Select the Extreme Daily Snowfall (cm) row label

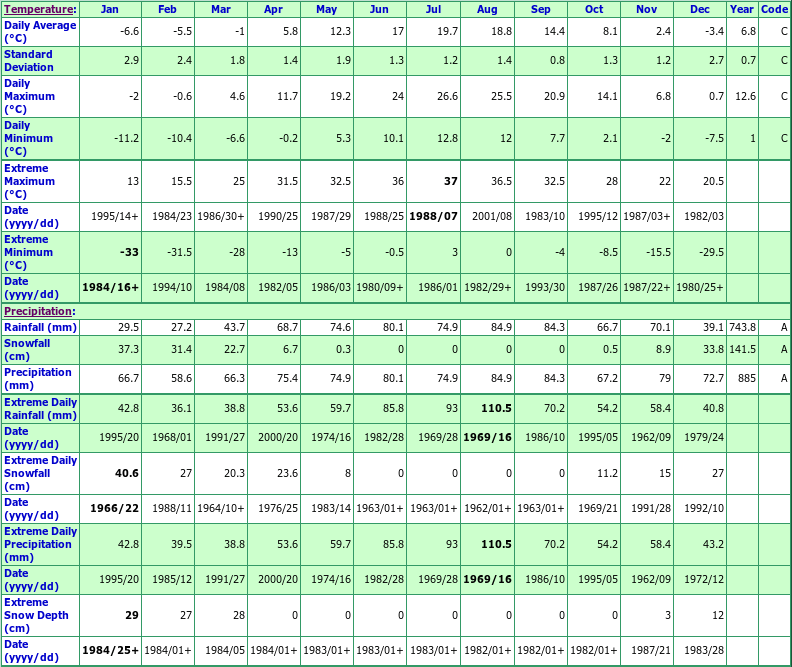pyautogui.click(x=40, y=473)
